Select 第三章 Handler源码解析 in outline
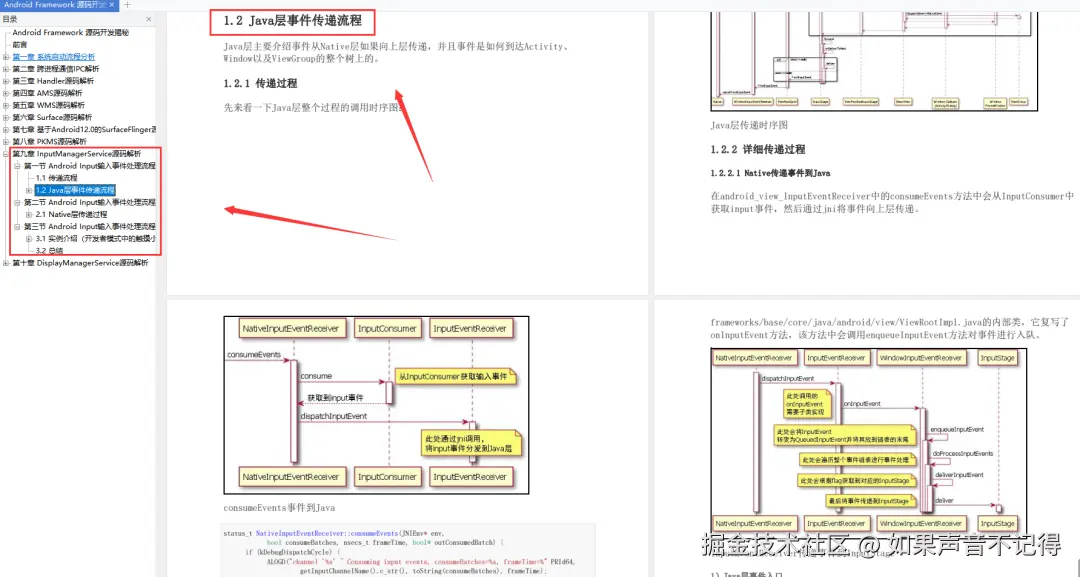 tap(53, 81)
